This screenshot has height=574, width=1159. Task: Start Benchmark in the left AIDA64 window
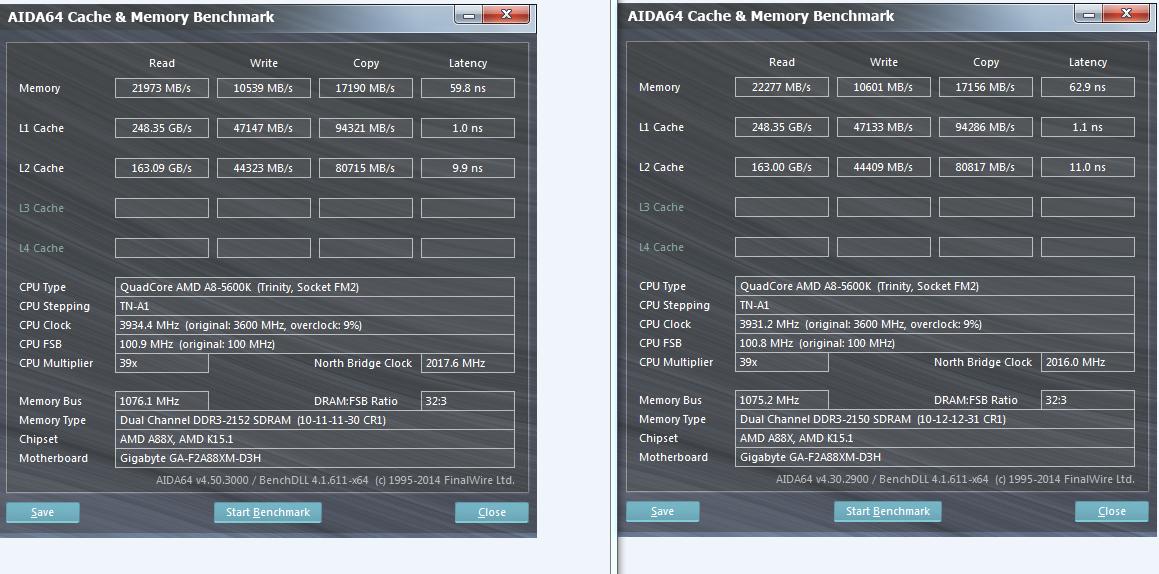(x=268, y=513)
